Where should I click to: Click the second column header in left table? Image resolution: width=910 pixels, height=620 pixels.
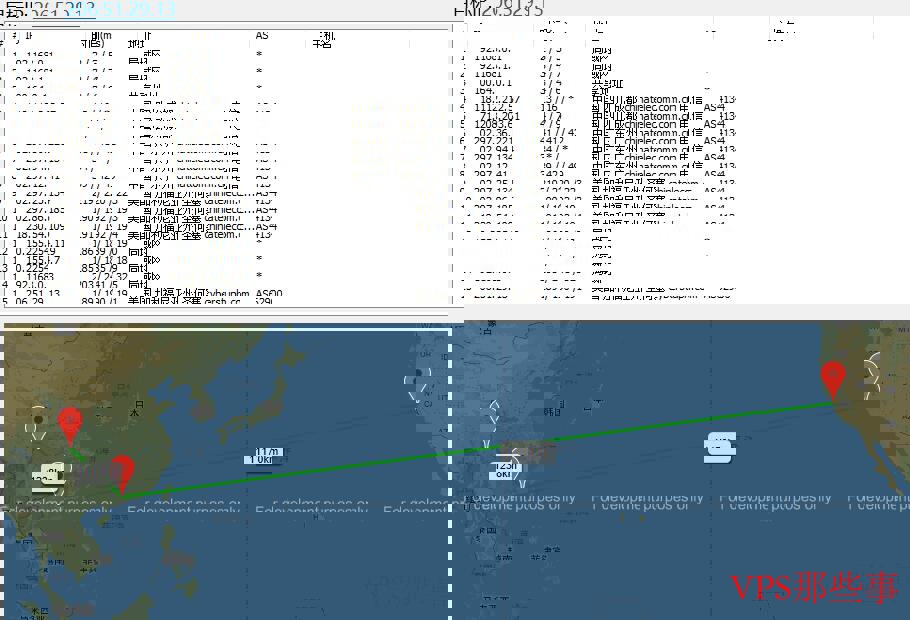pyautogui.click(x=92, y=40)
